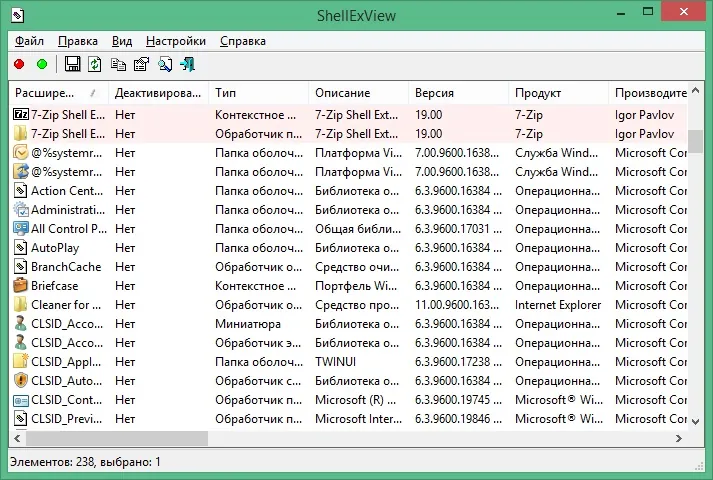Viewport: 713px width, 480px height.
Task: Click the exit toolbar icon
Action: coord(187,64)
